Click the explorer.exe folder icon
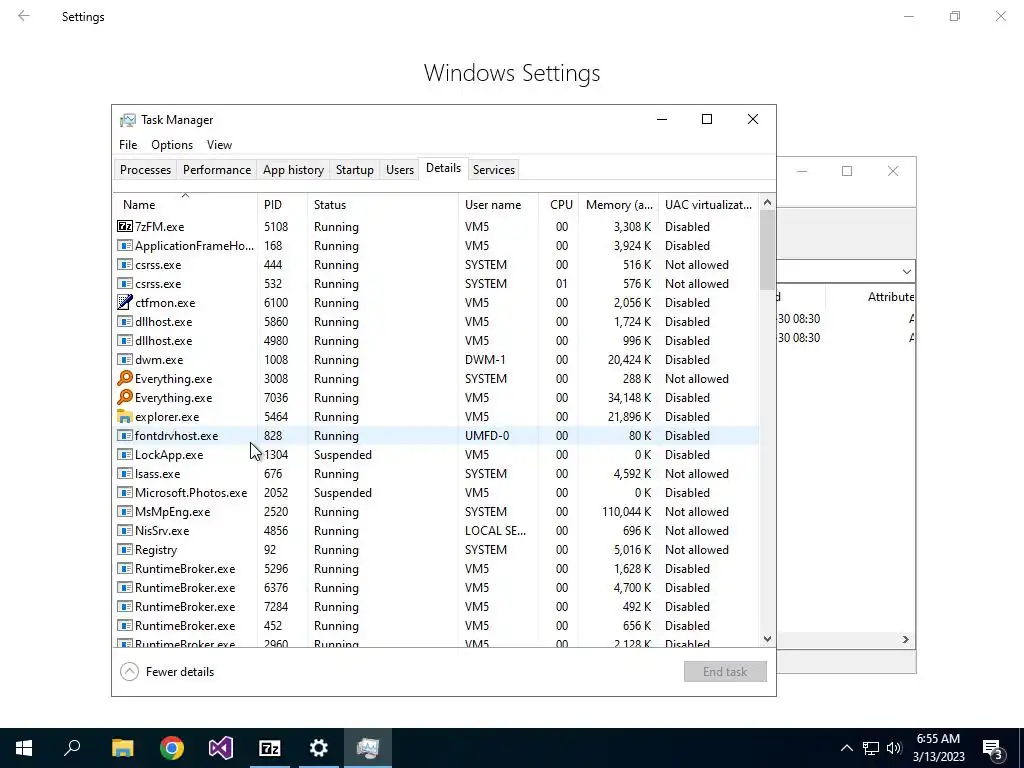The image size is (1024, 768). click(125, 417)
